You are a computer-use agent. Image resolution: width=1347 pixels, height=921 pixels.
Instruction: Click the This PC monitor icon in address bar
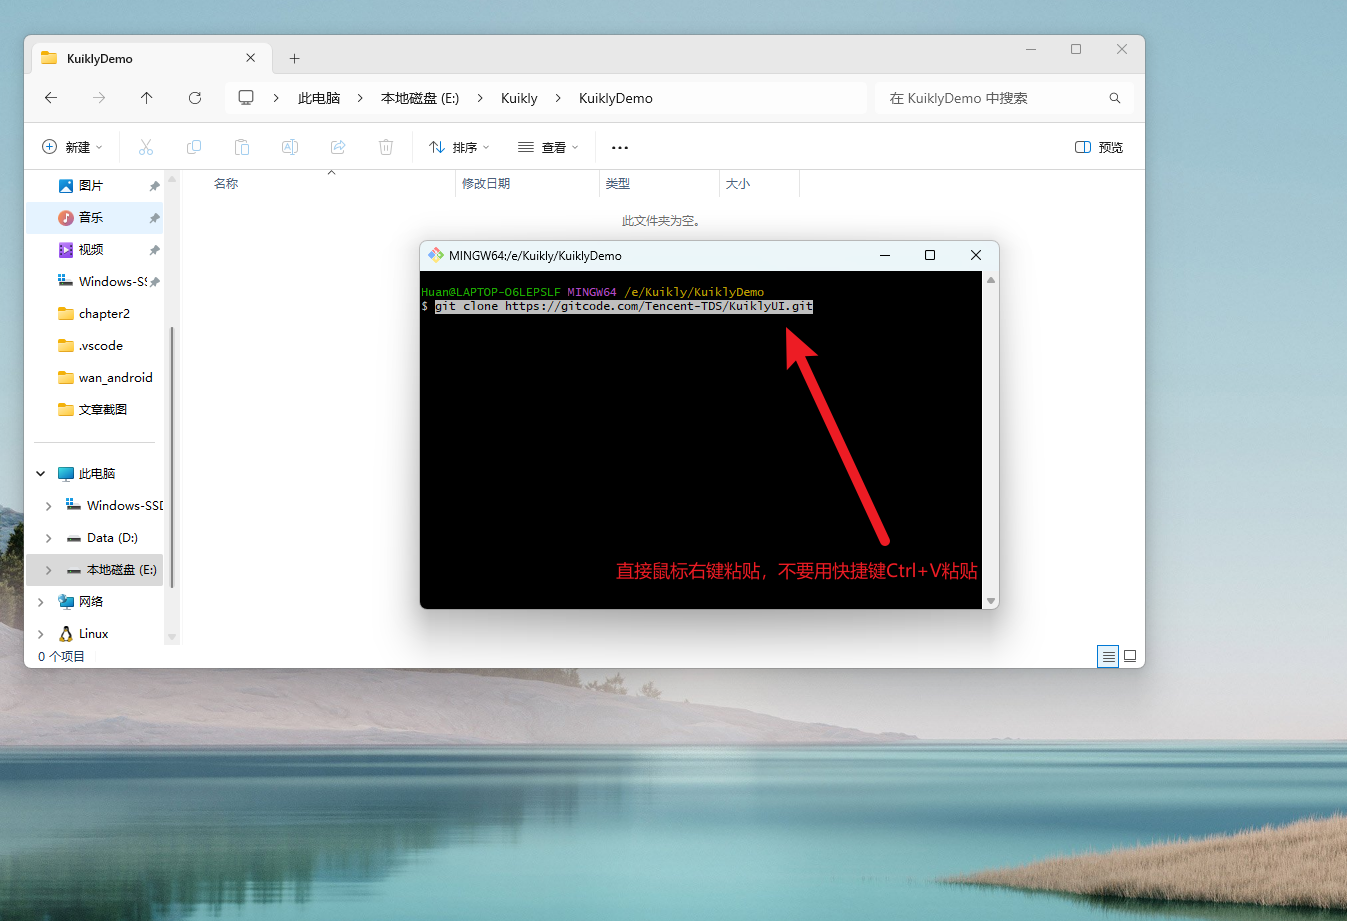tap(246, 98)
